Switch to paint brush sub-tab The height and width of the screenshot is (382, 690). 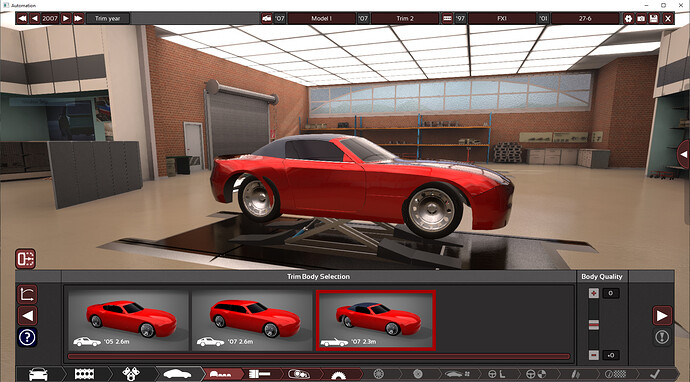point(260,374)
